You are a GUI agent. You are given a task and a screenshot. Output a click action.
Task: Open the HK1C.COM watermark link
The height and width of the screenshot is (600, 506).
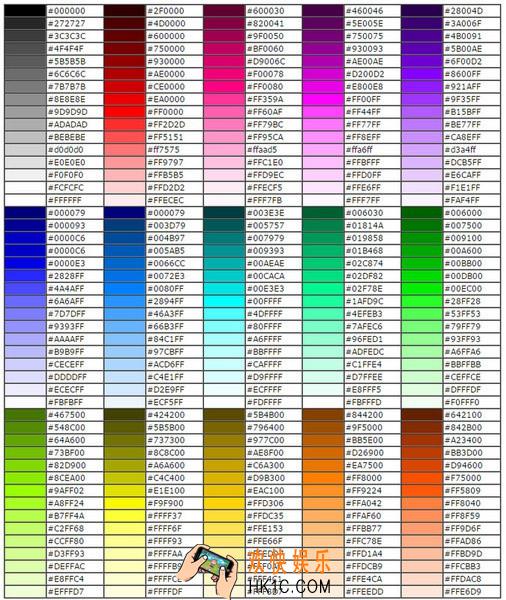click(x=289, y=587)
